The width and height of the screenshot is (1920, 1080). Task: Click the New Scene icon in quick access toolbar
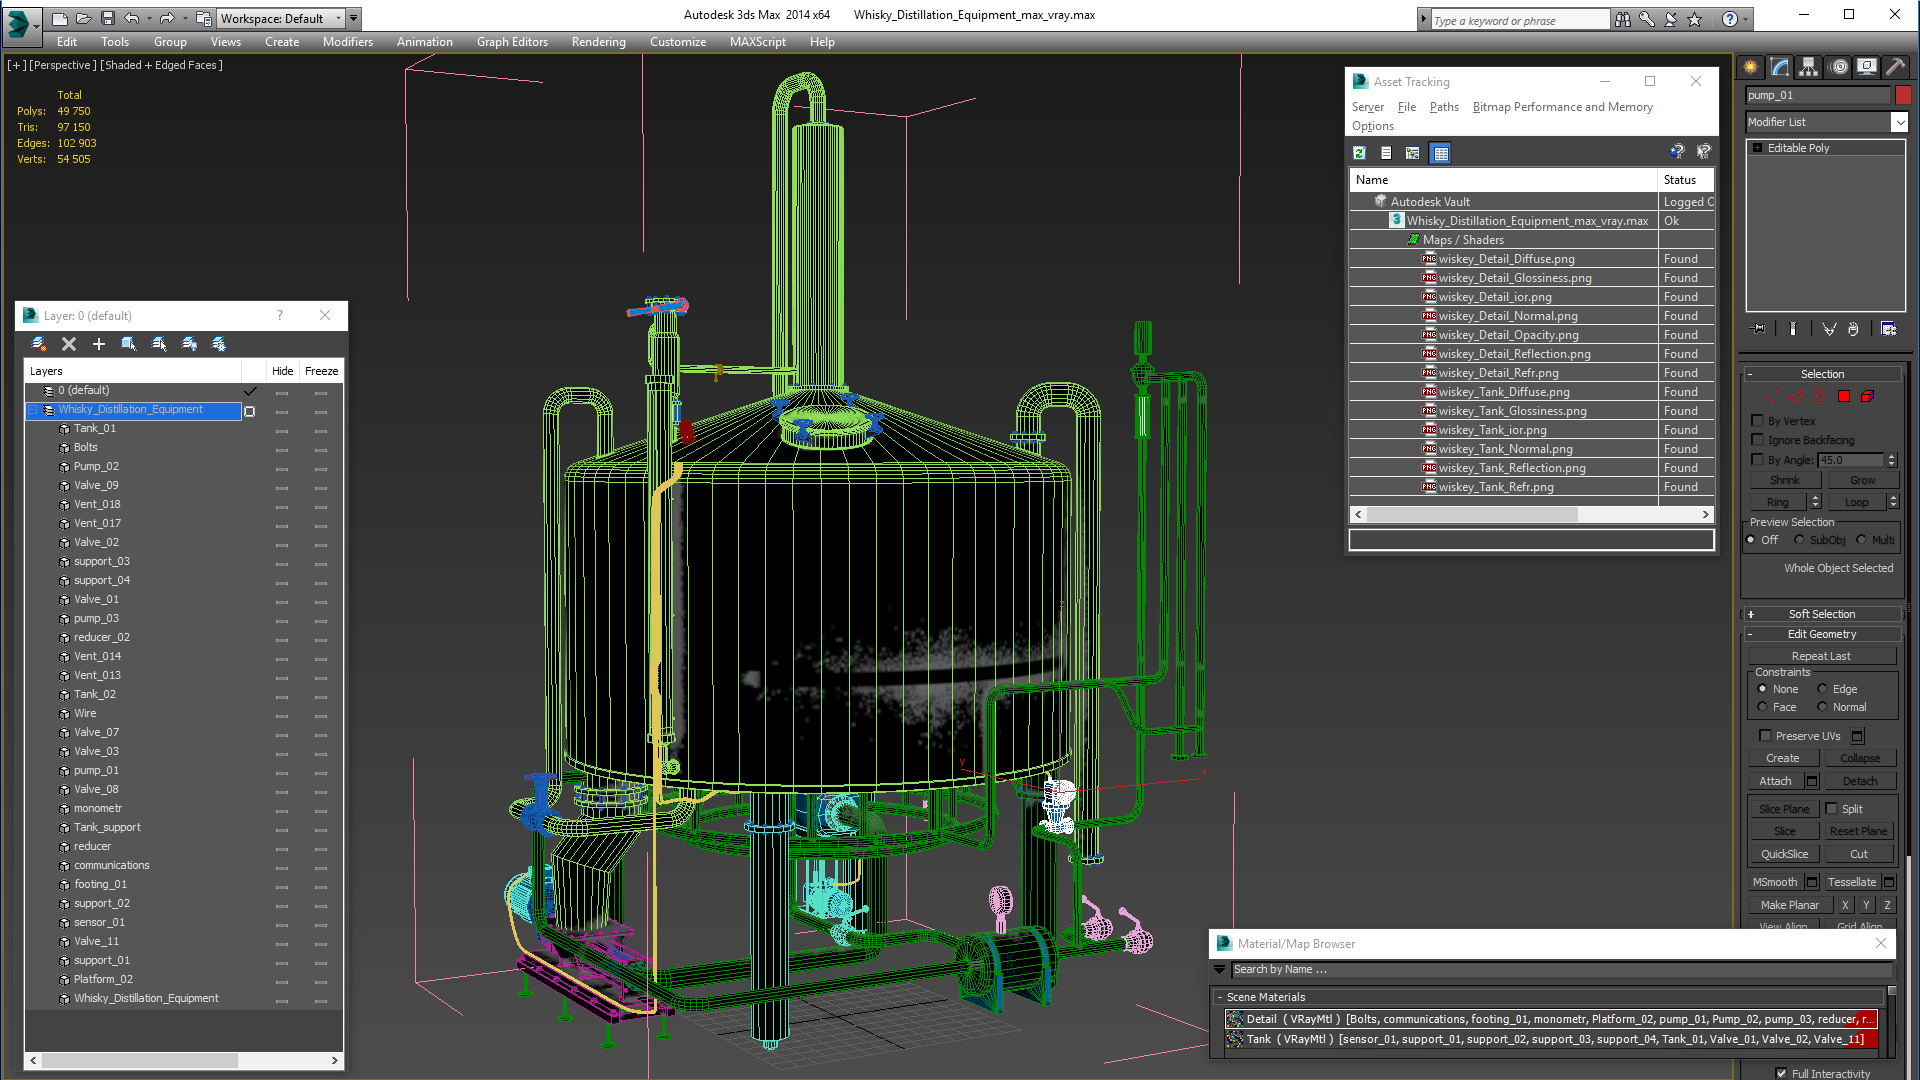click(x=60, y=18)
